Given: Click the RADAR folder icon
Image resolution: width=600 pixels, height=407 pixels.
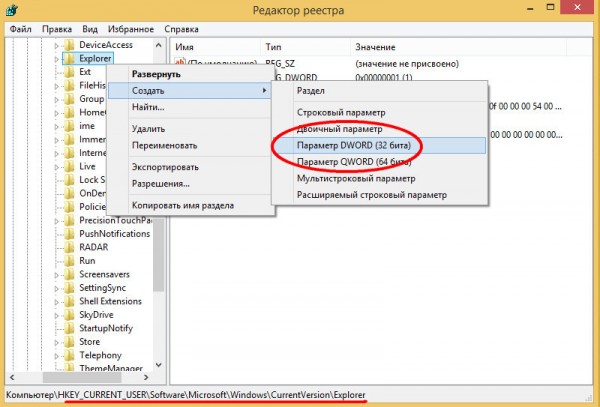Looking at the screenshot, I should (x=68, y=247).
